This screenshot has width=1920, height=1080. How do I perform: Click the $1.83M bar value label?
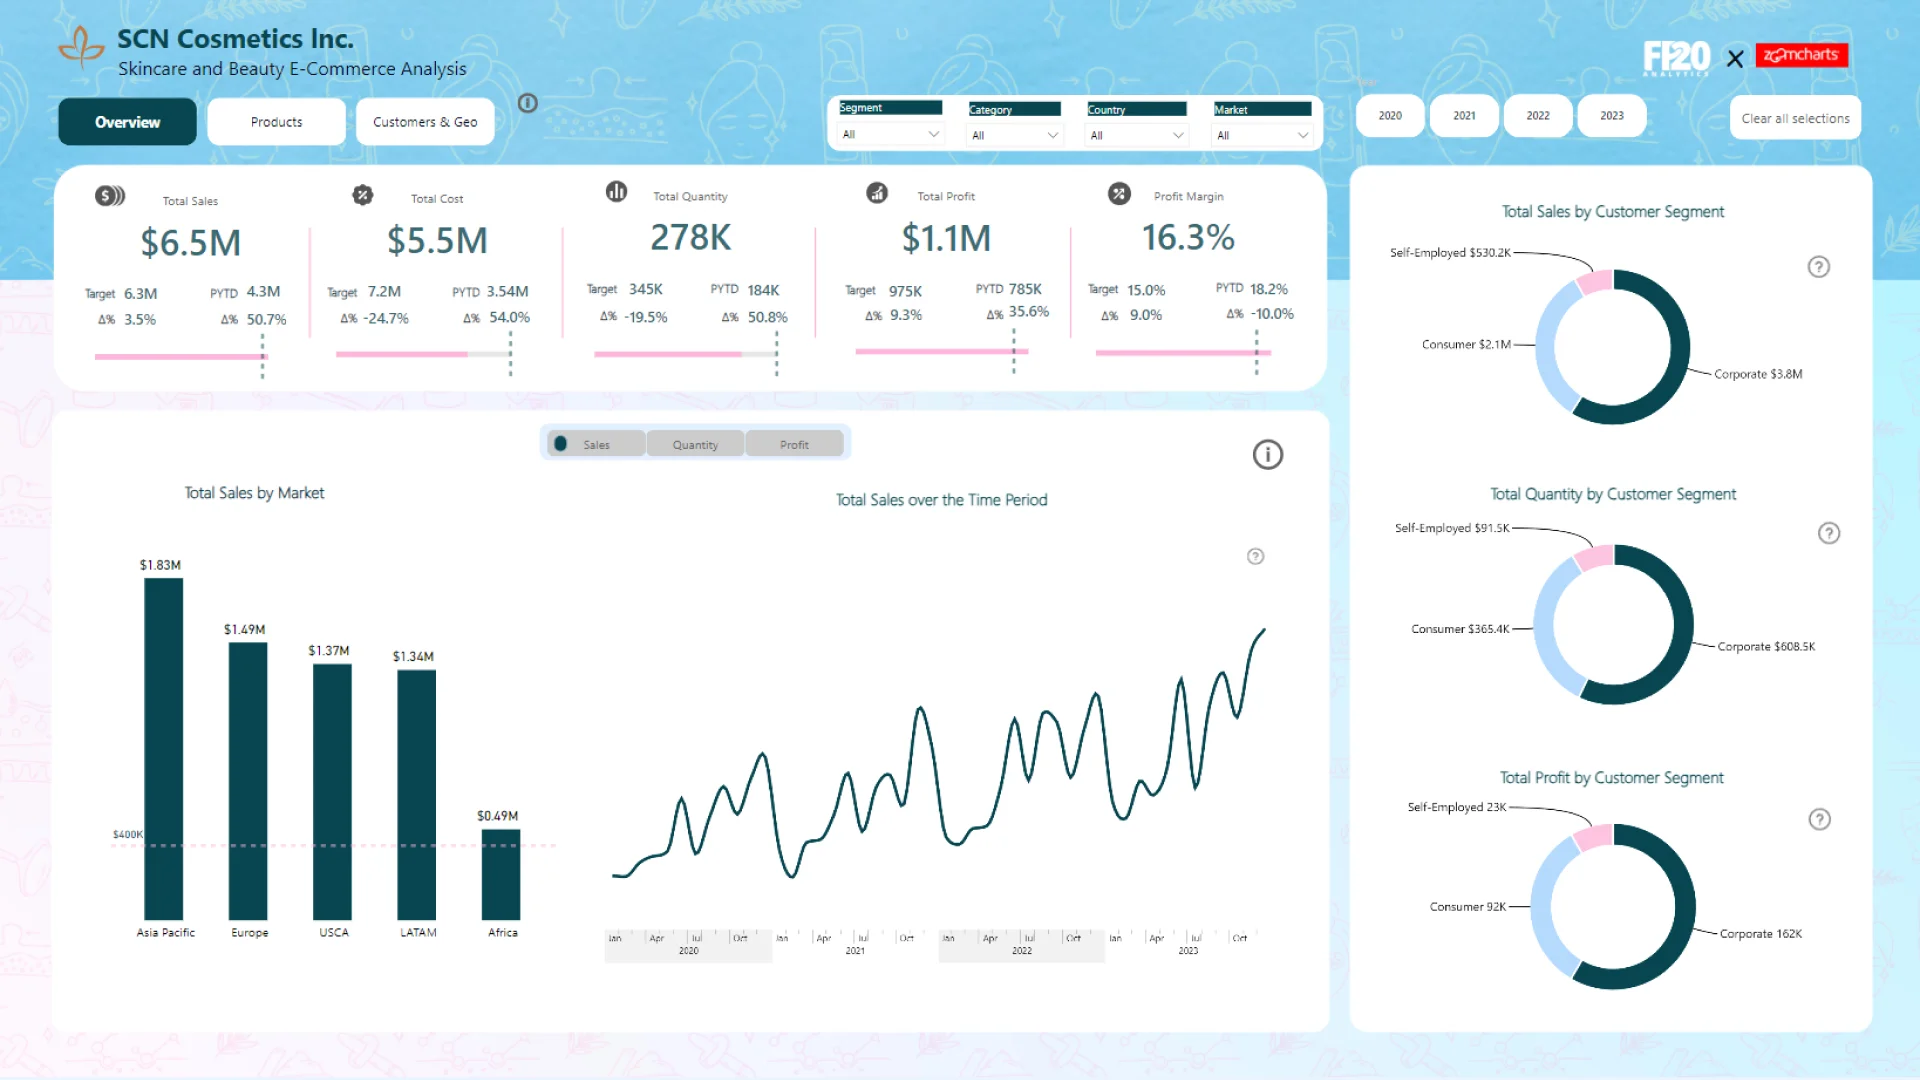tap(160, 565)
